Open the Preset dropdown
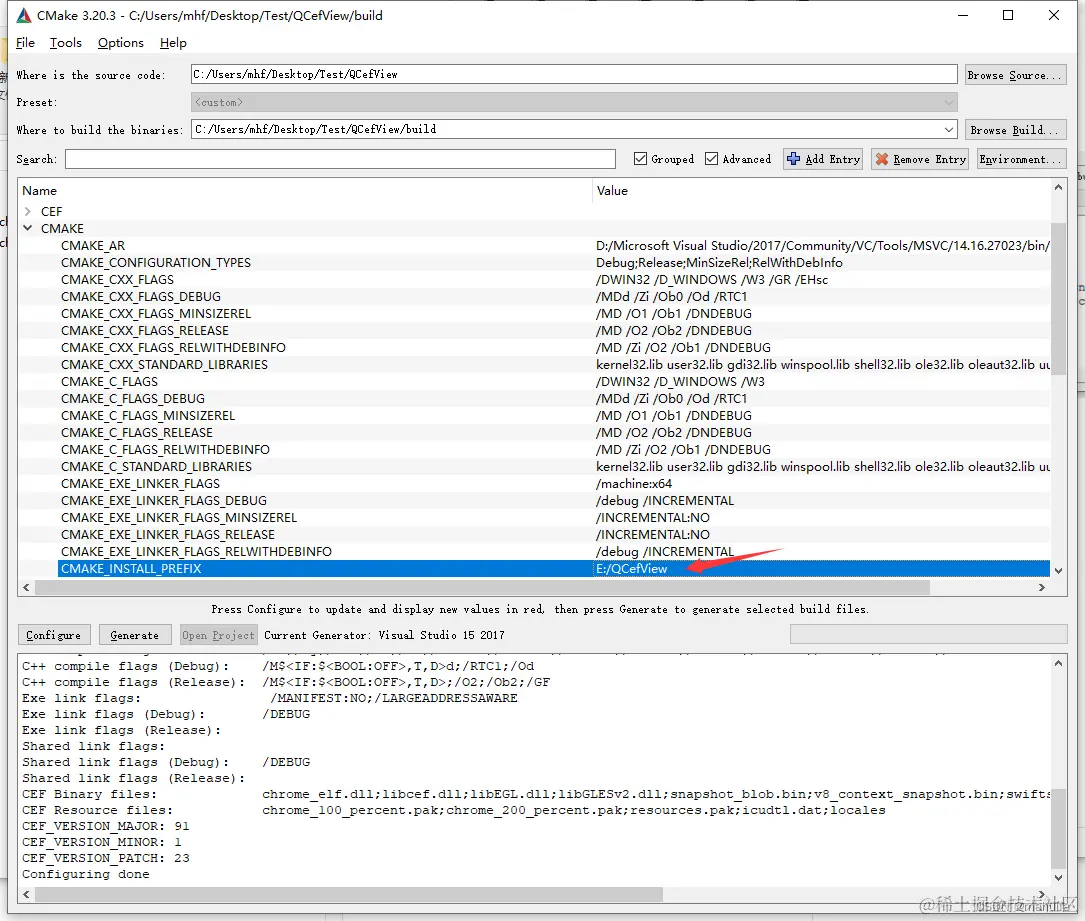Screen dimensions: 1085x921 coord(948,102)
